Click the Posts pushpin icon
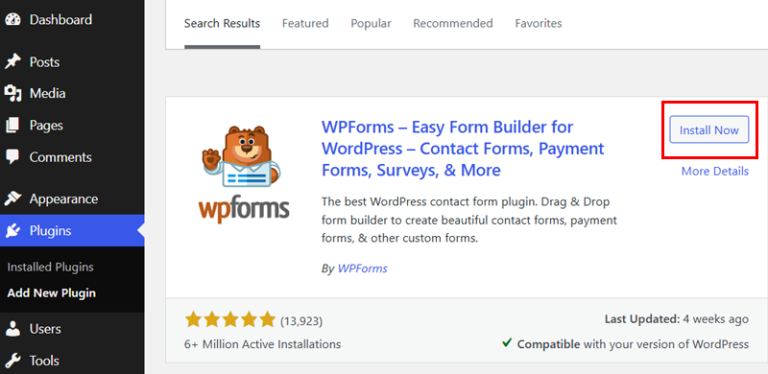The width and height of the screenshot is (768, 374). tap(13, 62)
